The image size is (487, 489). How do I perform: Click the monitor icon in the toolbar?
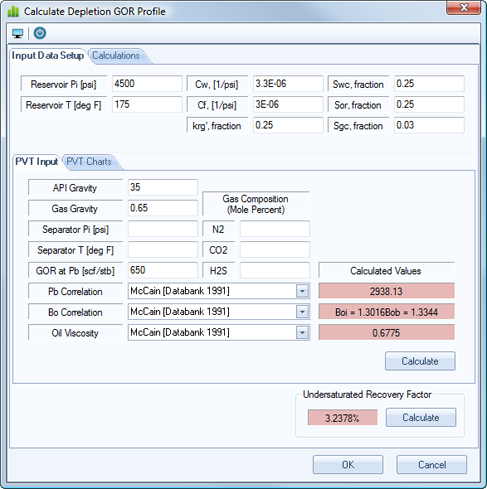click(x=18, y=34)
